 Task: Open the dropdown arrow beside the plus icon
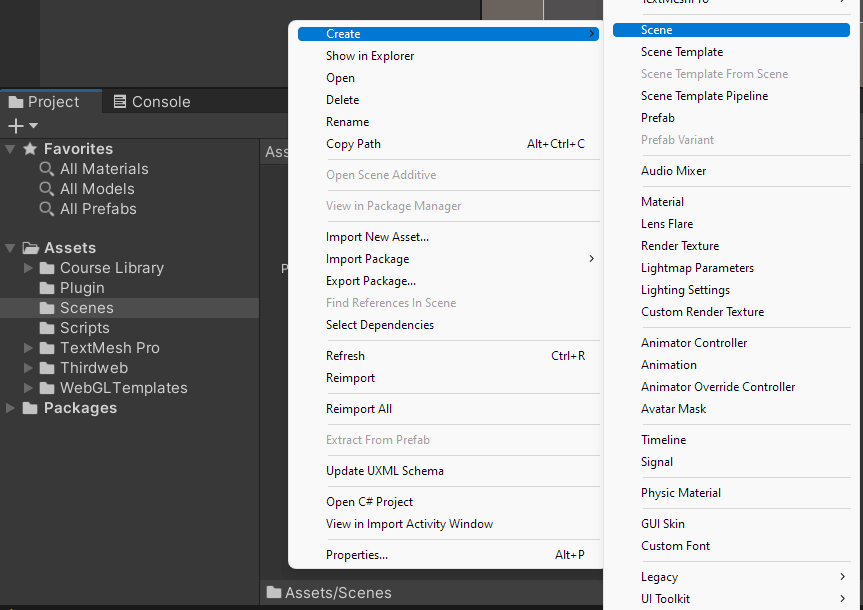tap(34, 126)
